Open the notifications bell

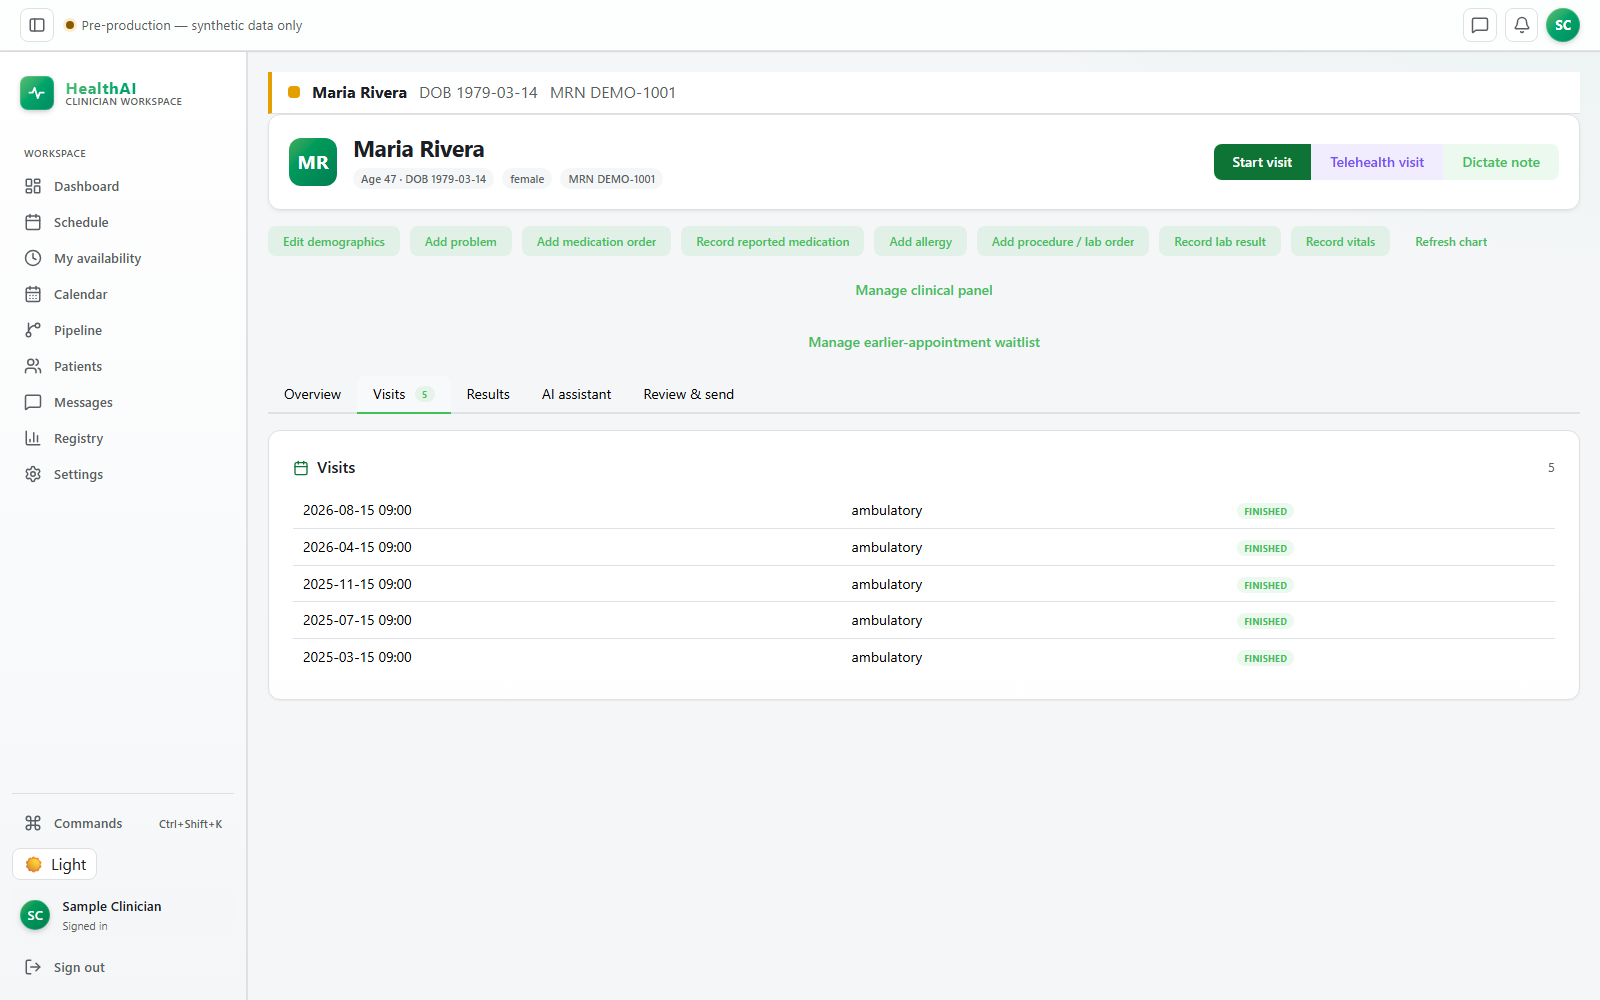[1522, 25]
